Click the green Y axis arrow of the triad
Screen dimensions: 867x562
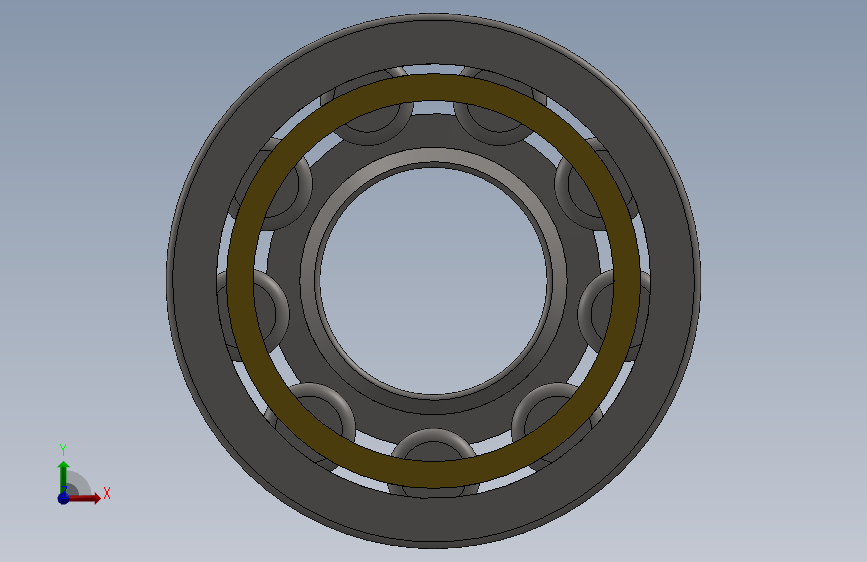(64, 476)
